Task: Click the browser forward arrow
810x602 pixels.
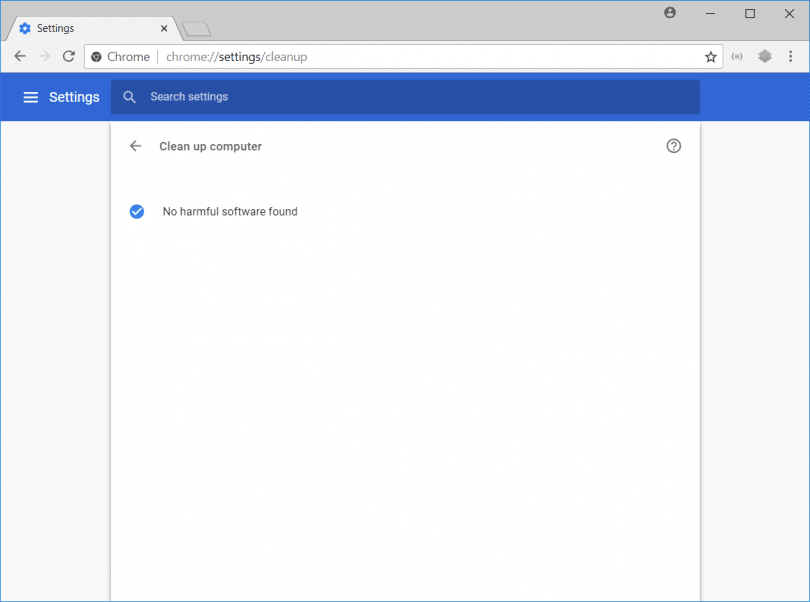Action: pyautogui.click(x=44, y=57)
